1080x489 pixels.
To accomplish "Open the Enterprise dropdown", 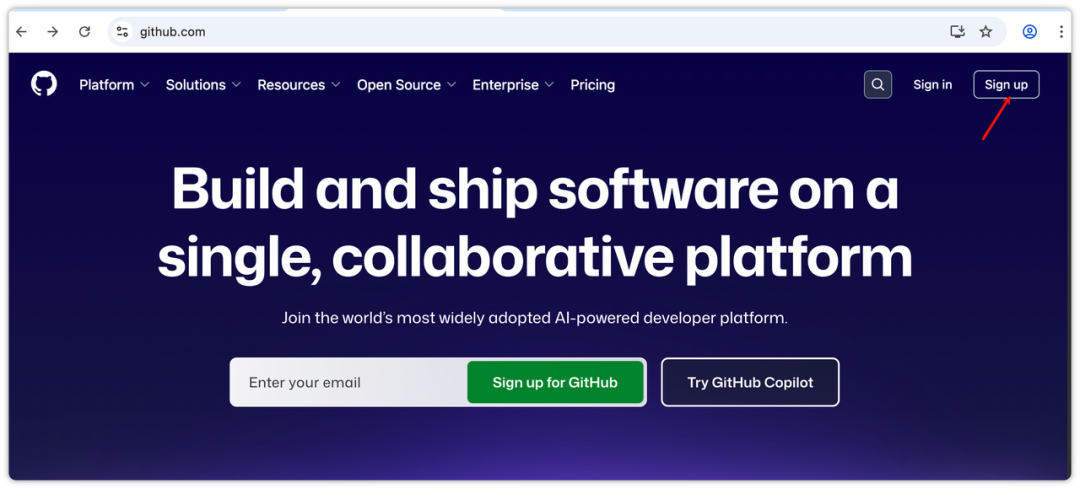I will tap(513, 85).
